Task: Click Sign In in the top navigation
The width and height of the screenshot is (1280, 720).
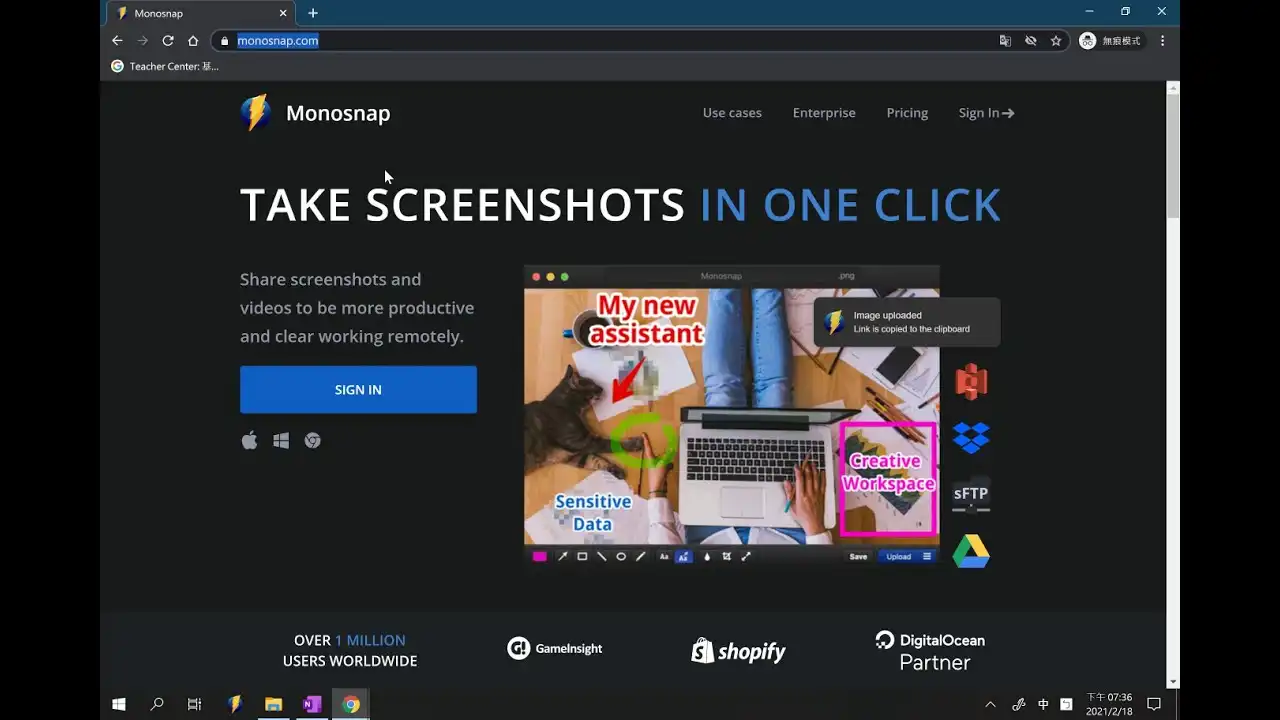Action: click(986, 113)
